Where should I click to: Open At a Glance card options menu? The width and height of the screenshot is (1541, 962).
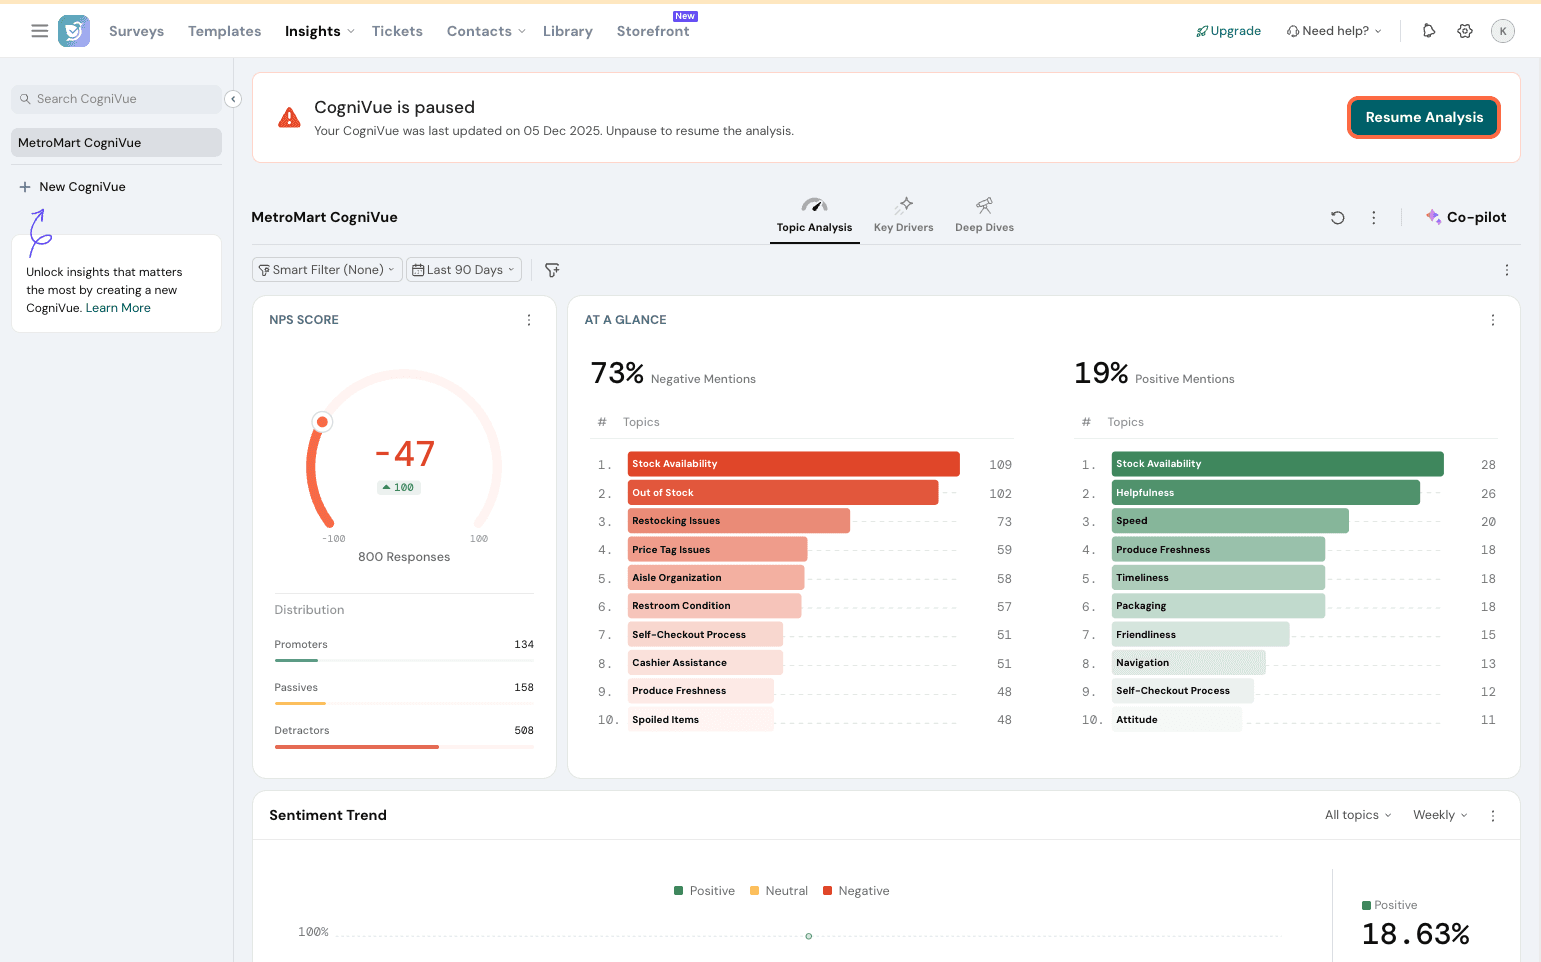(x=1492, y=320)
